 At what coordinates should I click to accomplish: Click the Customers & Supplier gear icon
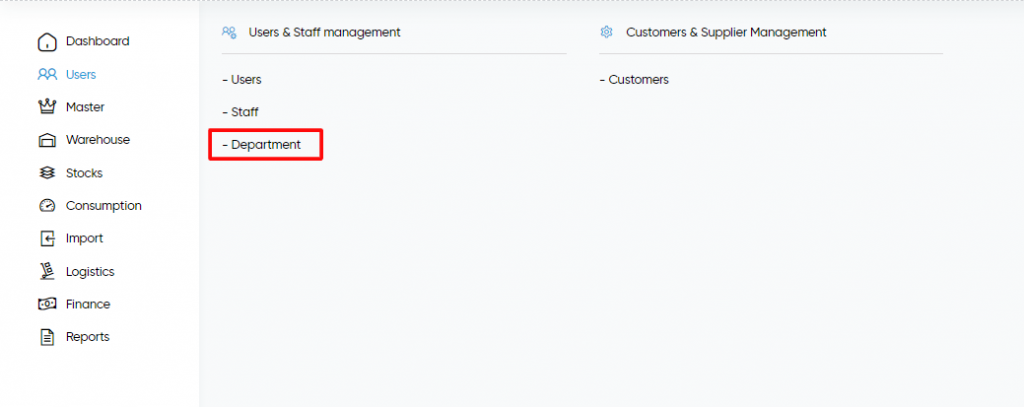pos(607,32)
